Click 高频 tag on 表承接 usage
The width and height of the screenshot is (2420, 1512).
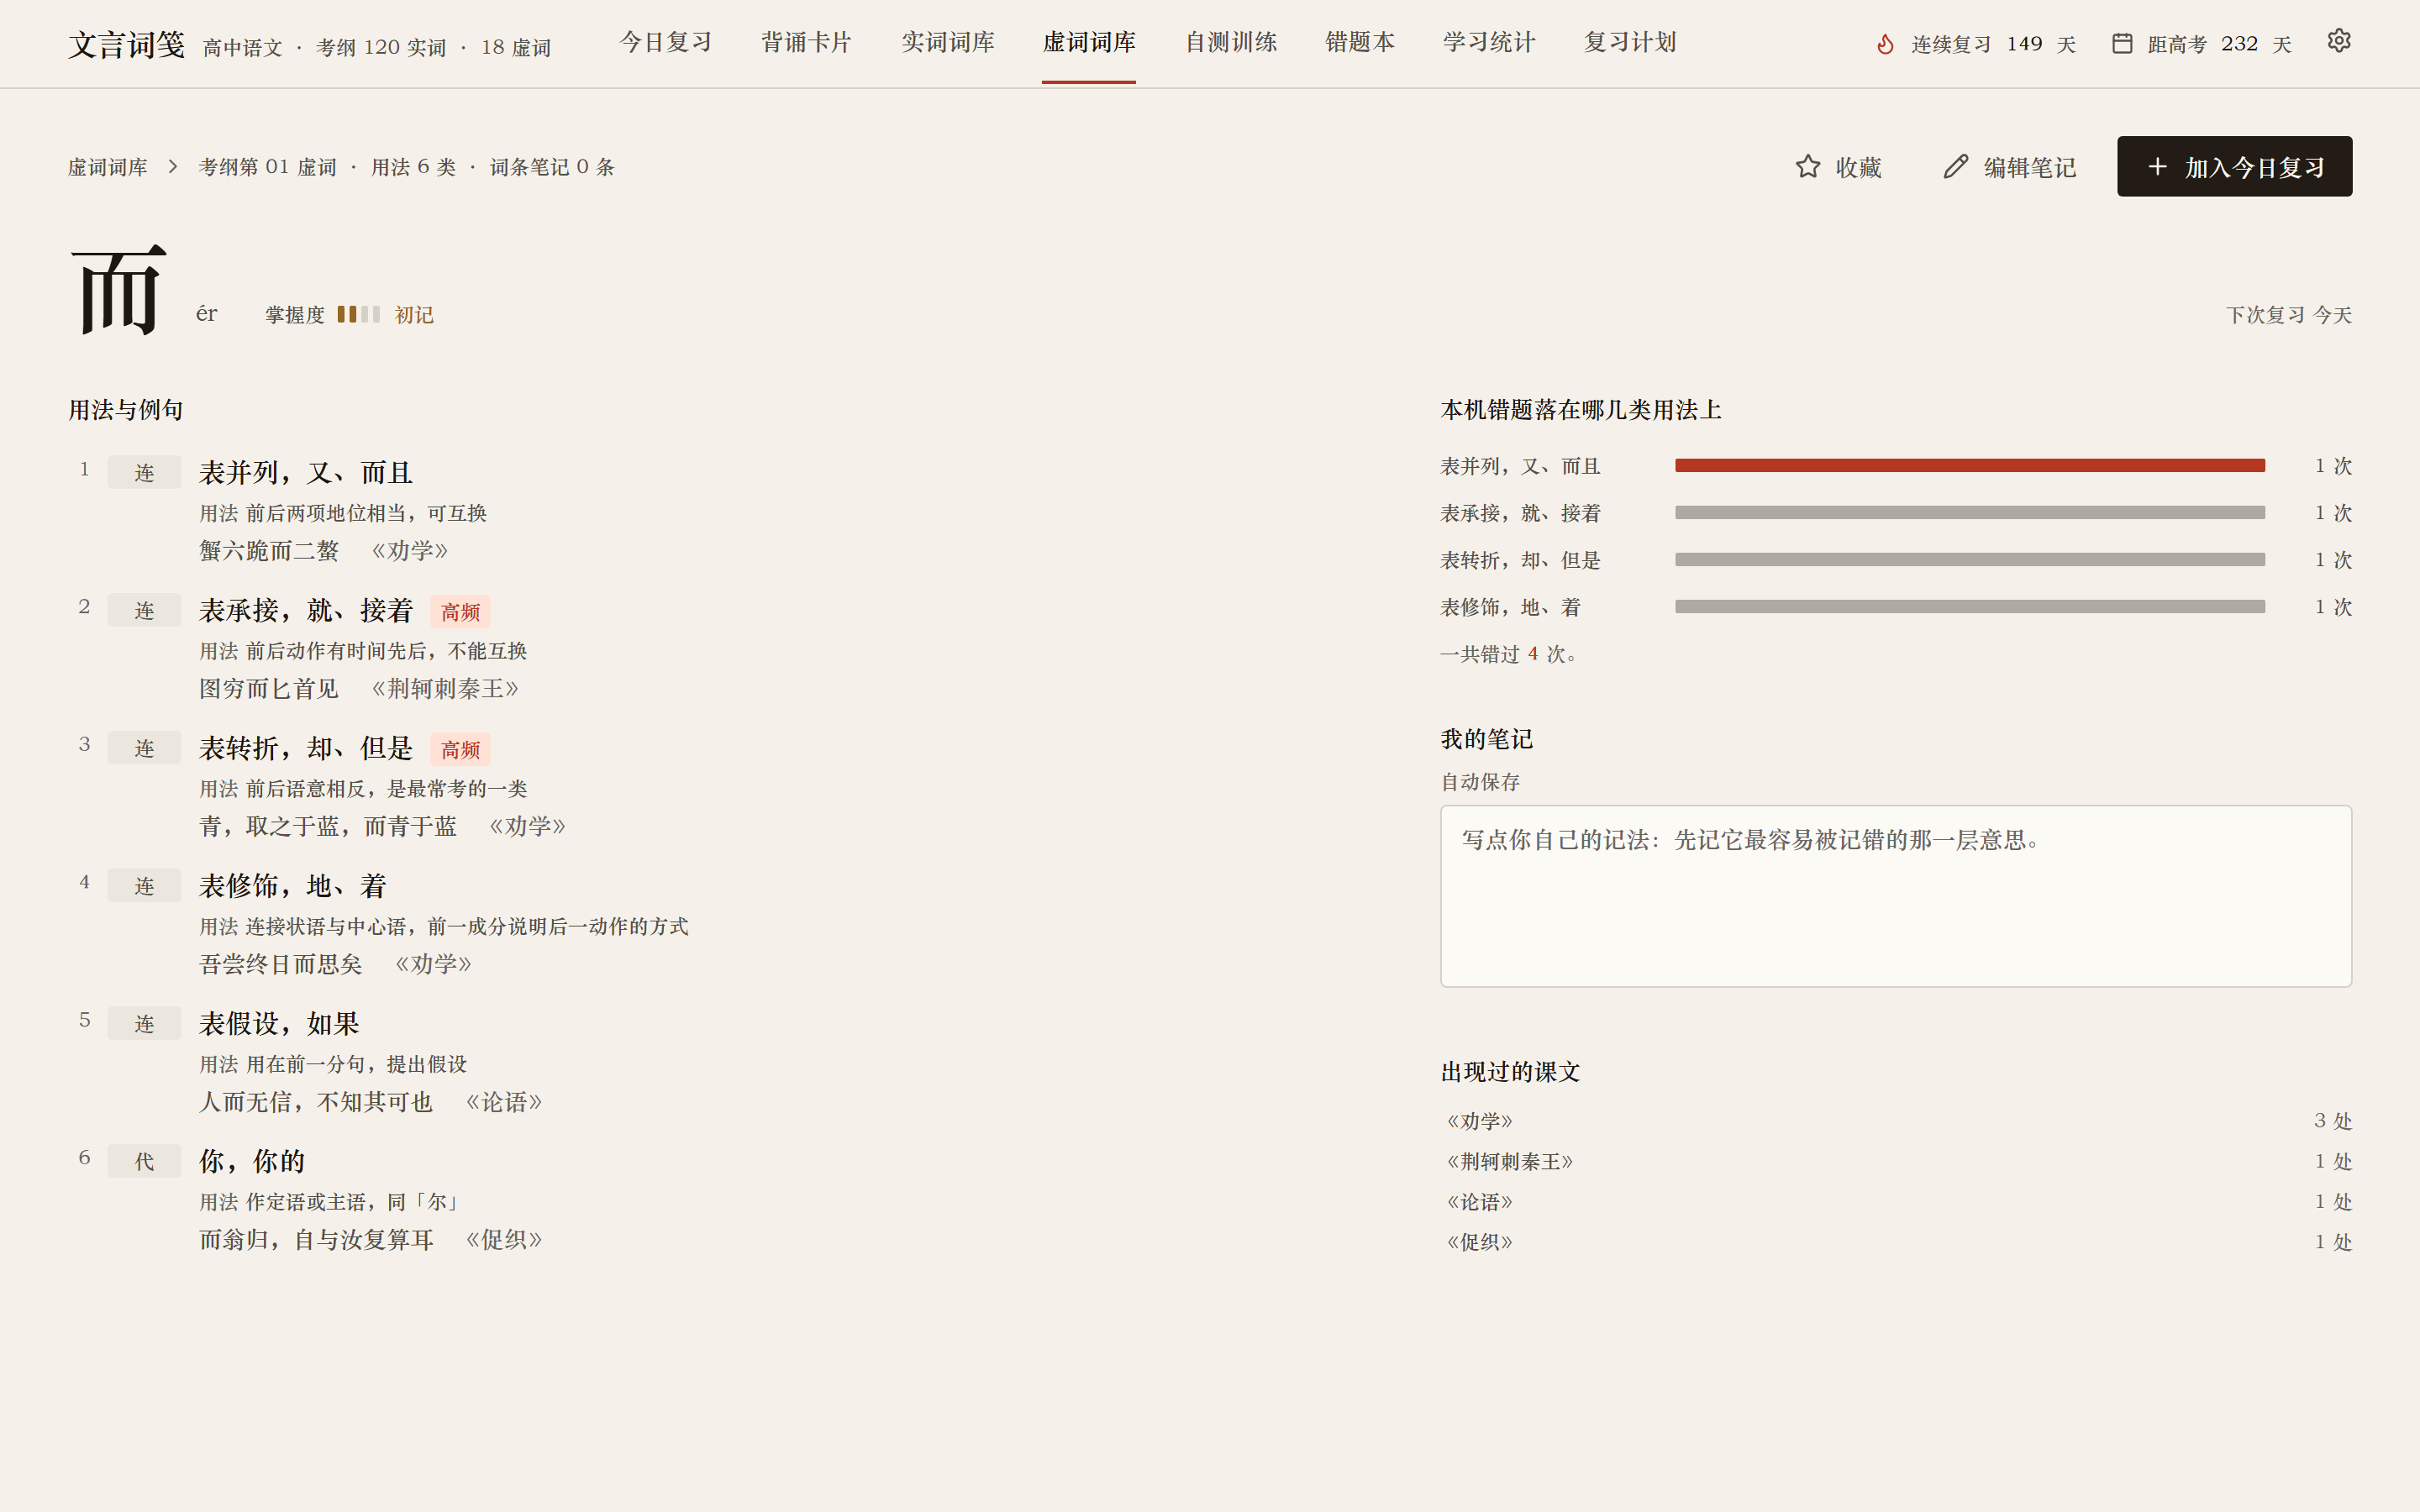[x=460, y=611]
